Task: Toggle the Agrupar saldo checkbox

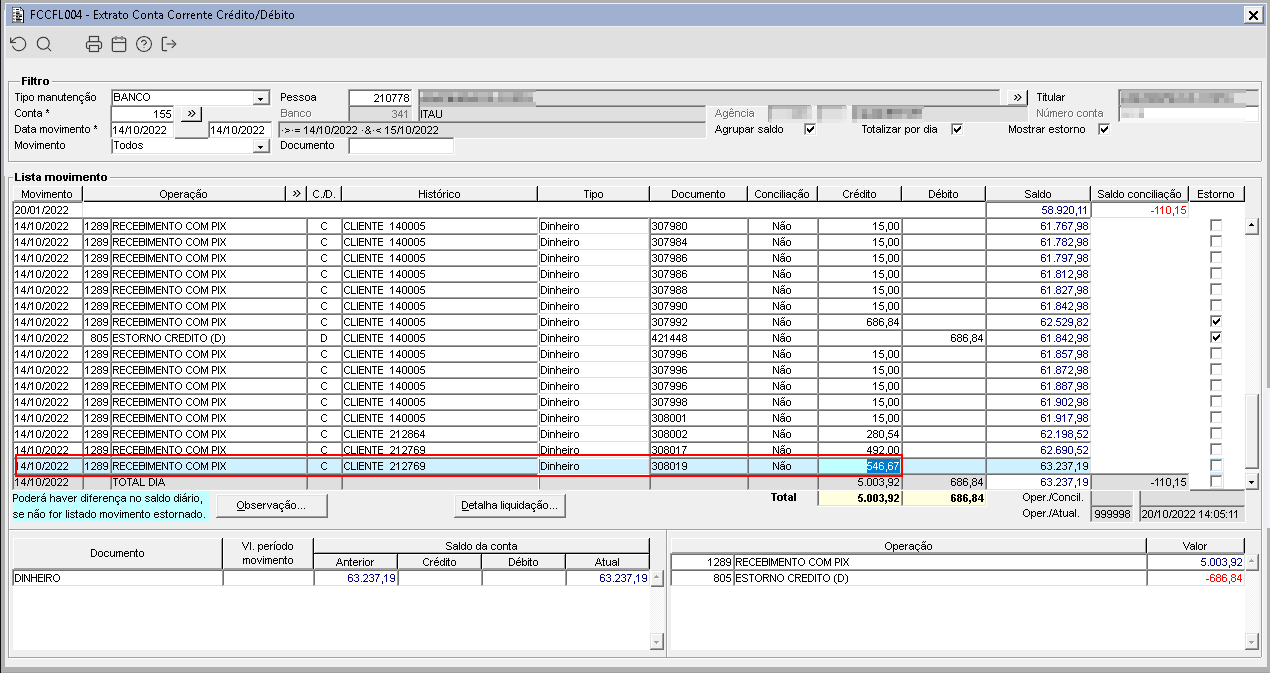Action: click(x=810, y=129)
